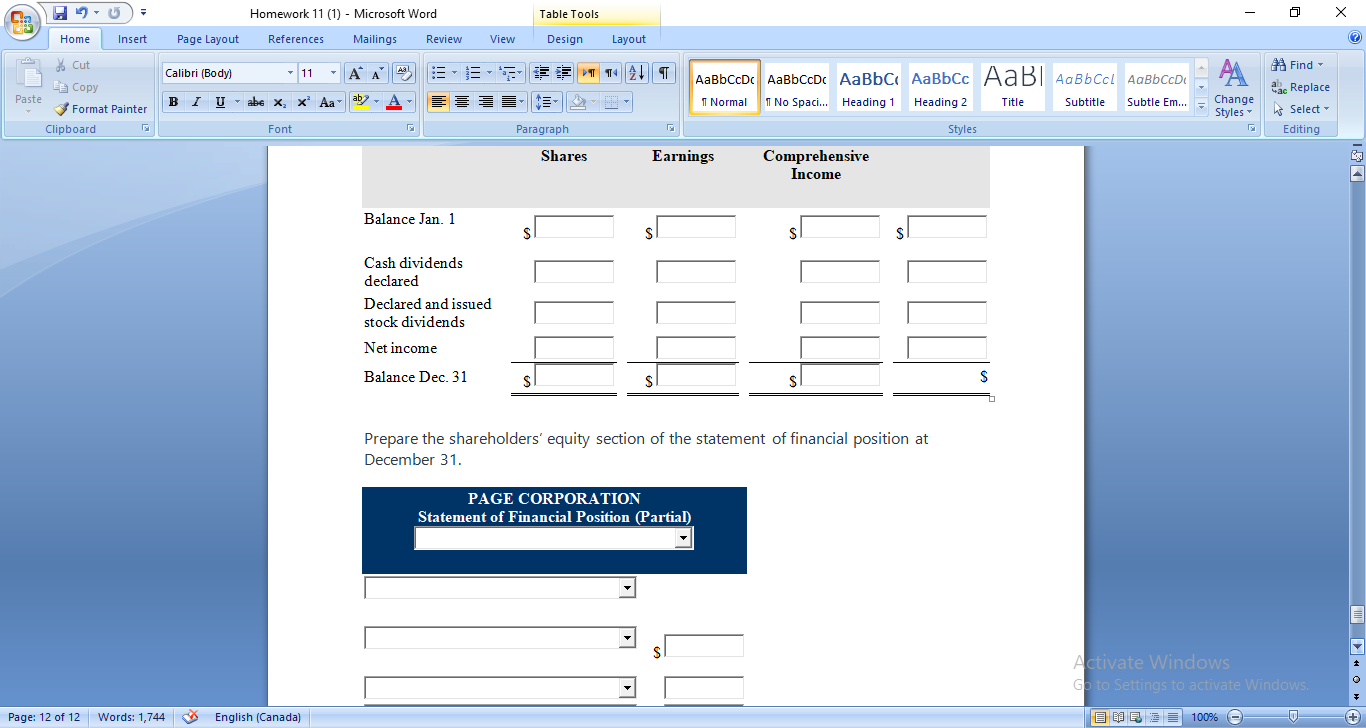Apply strikethrough formatting
This screenshot has width=1366, height=728.
(x=256, y=102)
